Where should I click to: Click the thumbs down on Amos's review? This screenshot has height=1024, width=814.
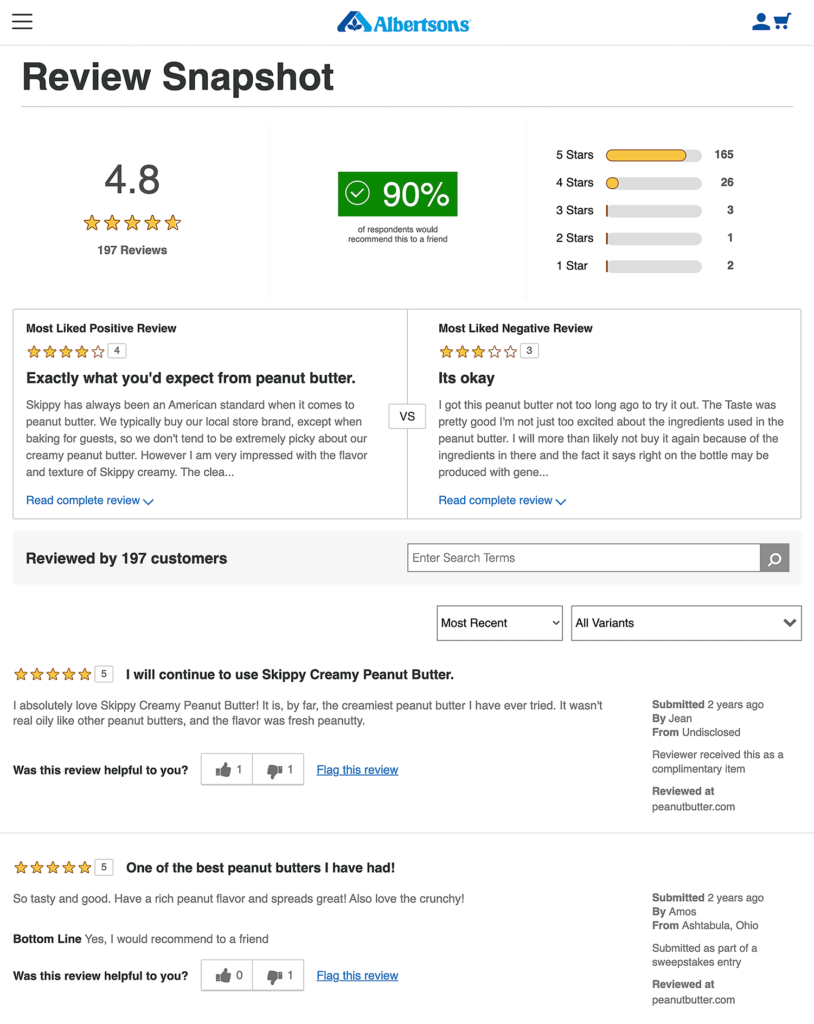(x=277, y=975)
